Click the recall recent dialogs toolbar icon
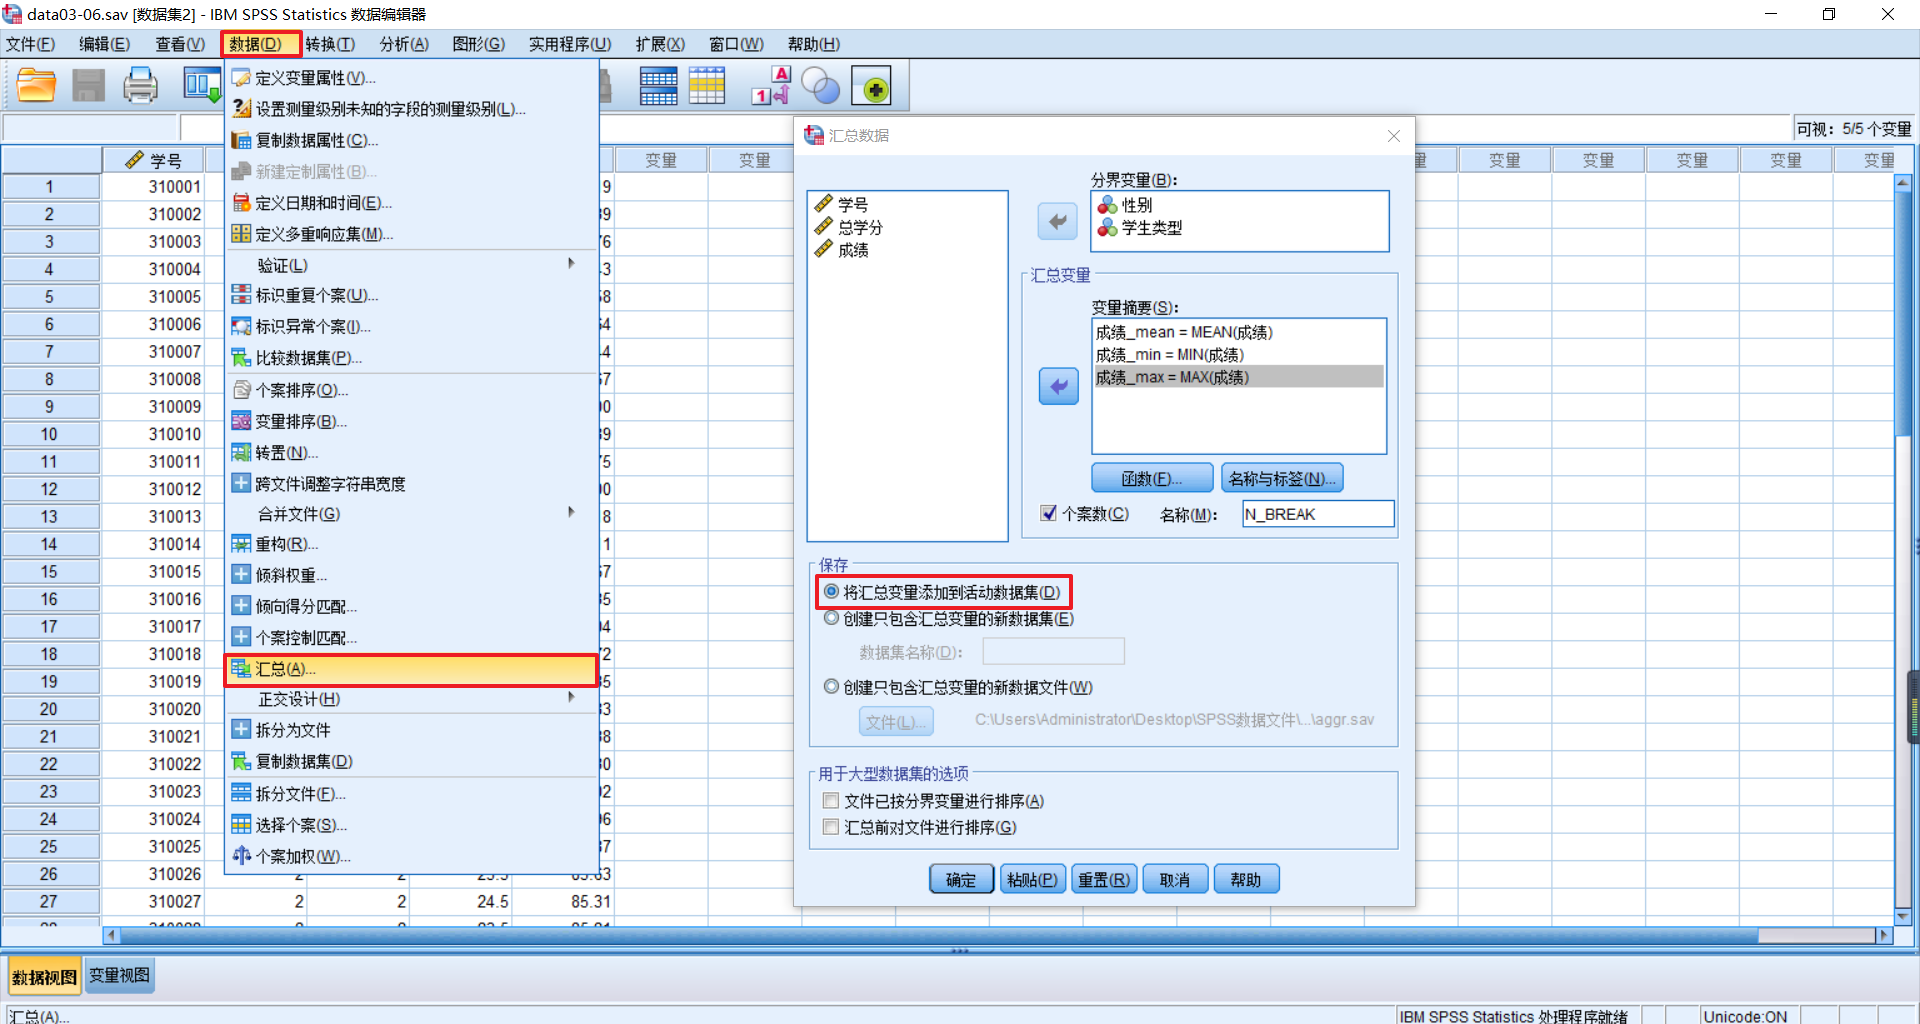The width and height of the screenshot is (1920, 1024). click(x=201, y=86)
